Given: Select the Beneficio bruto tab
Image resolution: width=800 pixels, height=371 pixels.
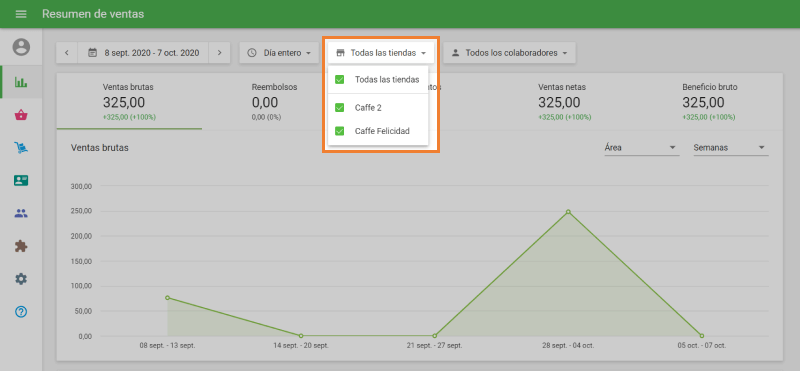Looking at the screenshot, I should (710, 102).
